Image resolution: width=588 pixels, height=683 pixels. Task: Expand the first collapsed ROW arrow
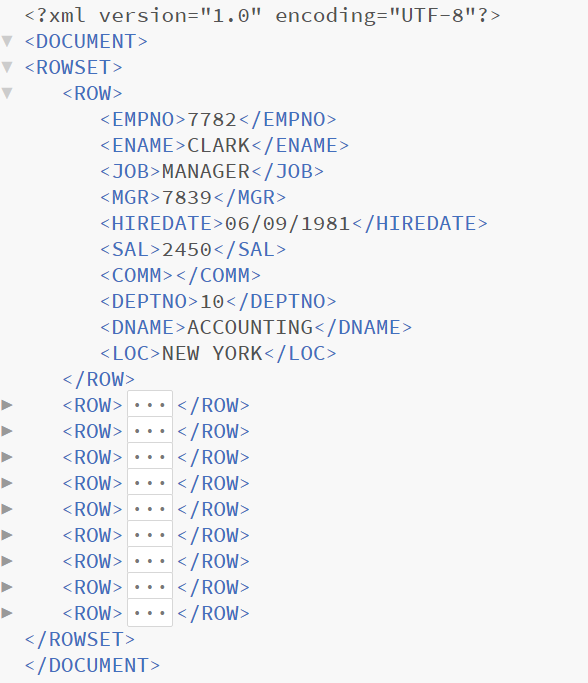(x=7, y=405)
